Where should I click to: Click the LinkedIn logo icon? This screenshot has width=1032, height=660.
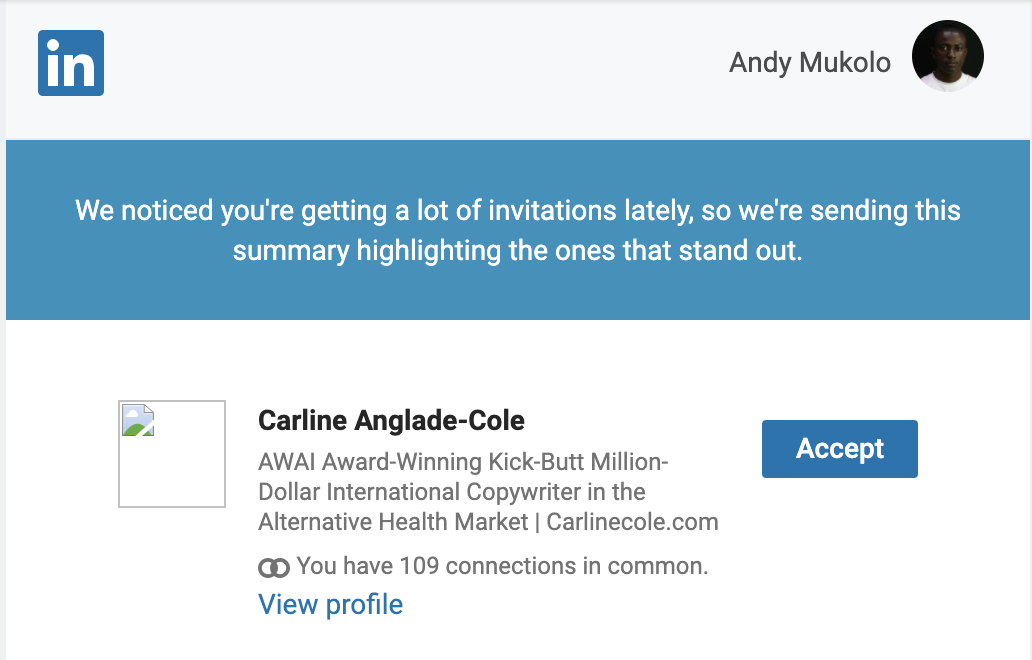tap(70, 63)
